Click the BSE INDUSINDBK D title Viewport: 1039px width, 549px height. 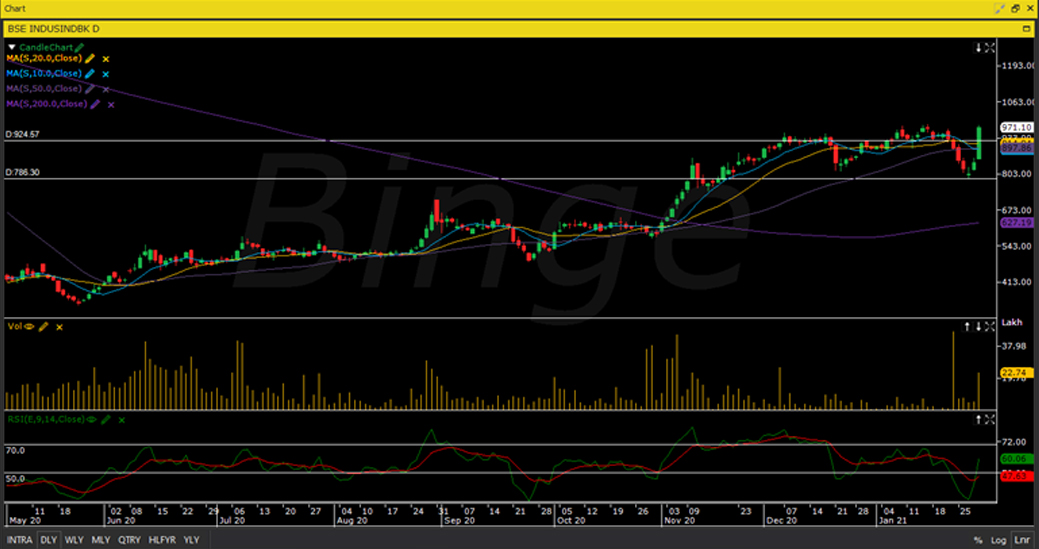point(54,29)
